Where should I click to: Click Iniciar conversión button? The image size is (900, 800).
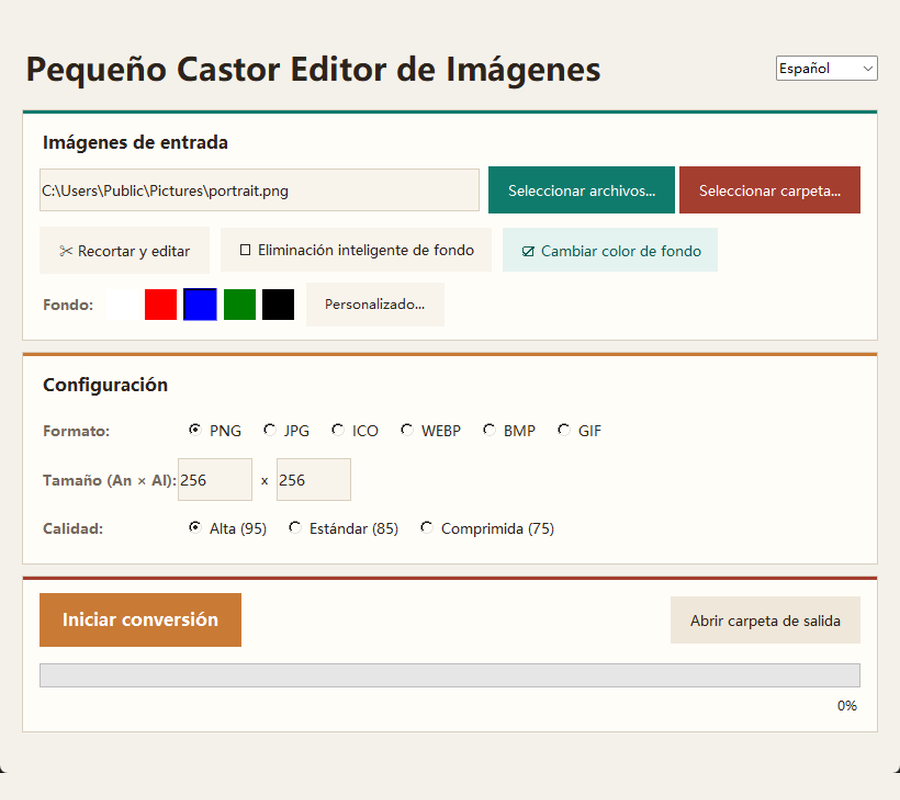(140, 620)
